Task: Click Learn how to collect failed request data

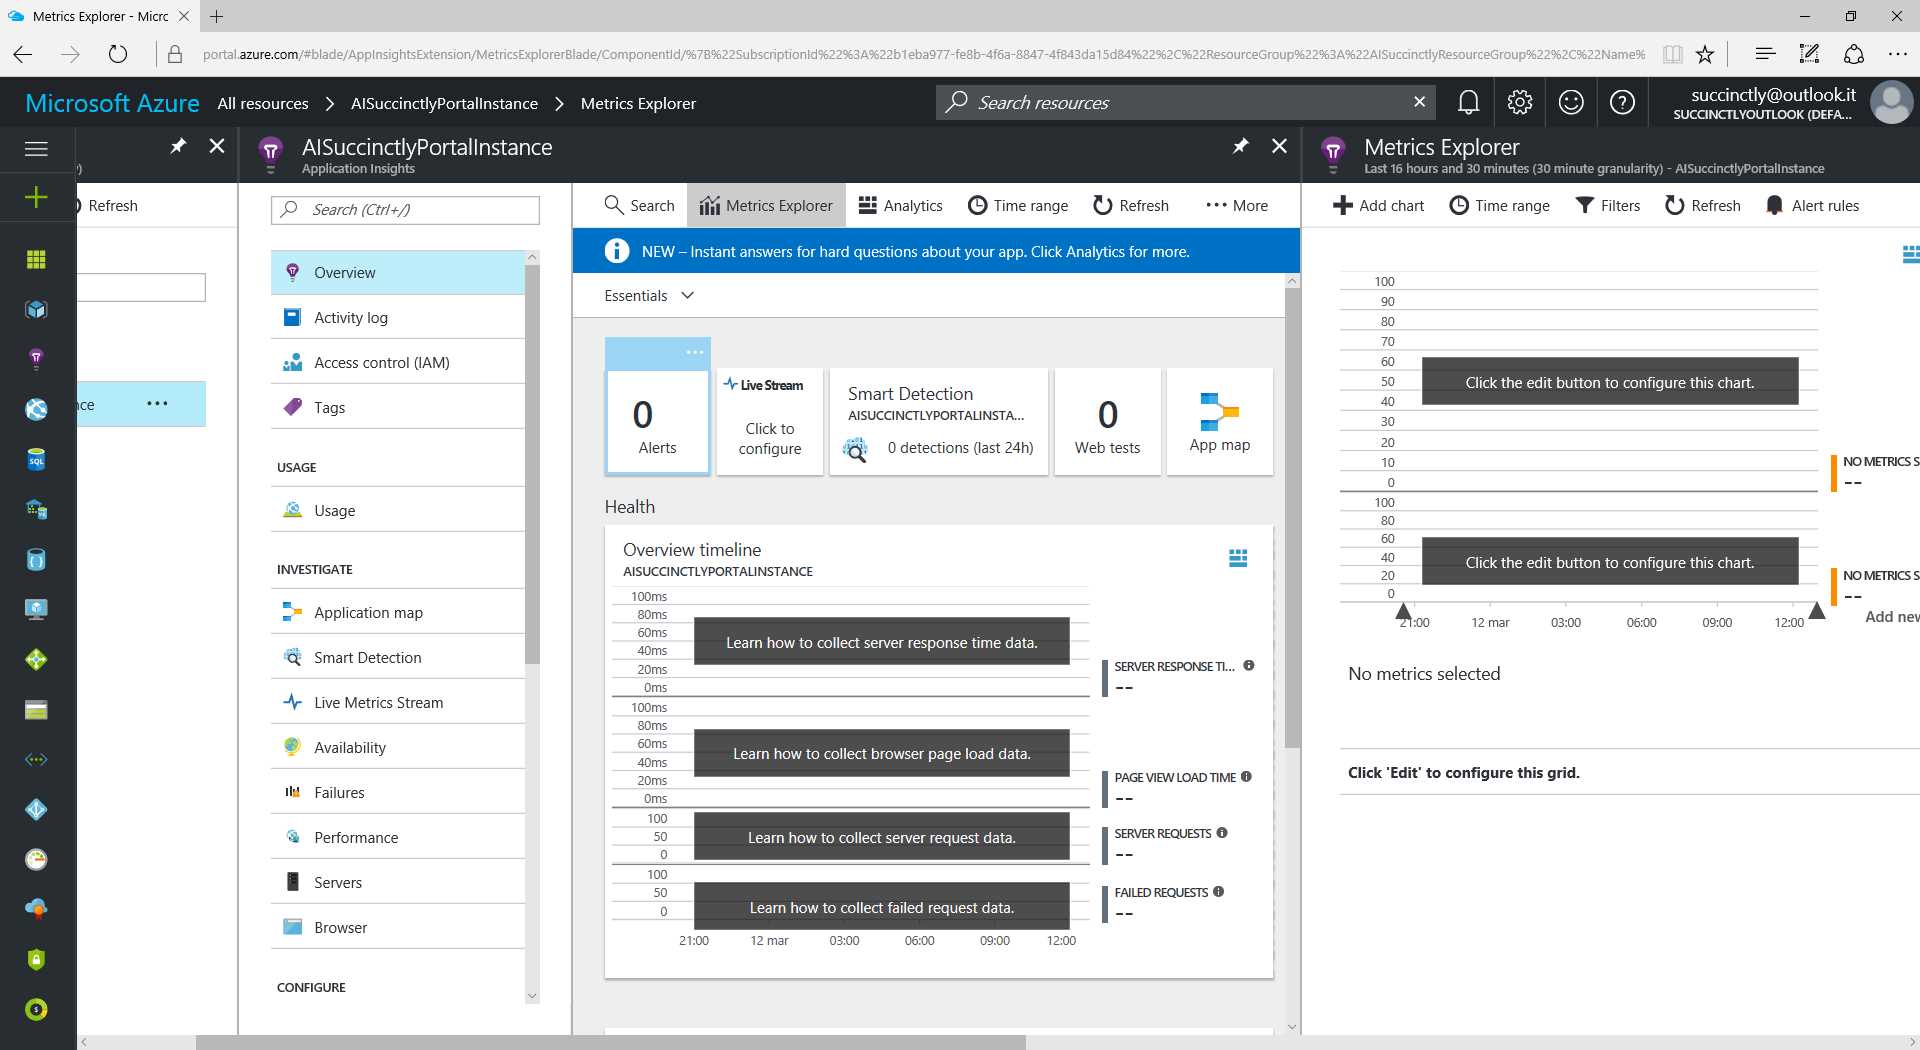Action: [882, 907]
